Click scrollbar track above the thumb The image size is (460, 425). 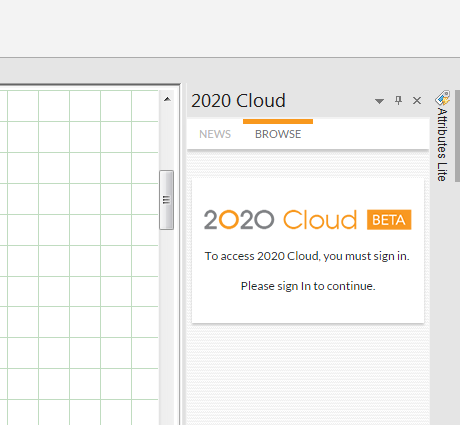click(166, 138)
